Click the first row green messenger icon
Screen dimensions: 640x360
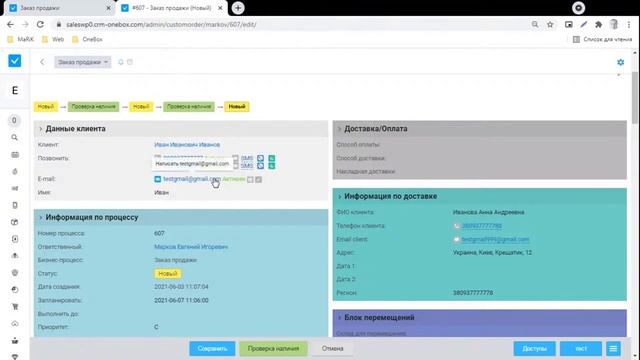(272, 158)
